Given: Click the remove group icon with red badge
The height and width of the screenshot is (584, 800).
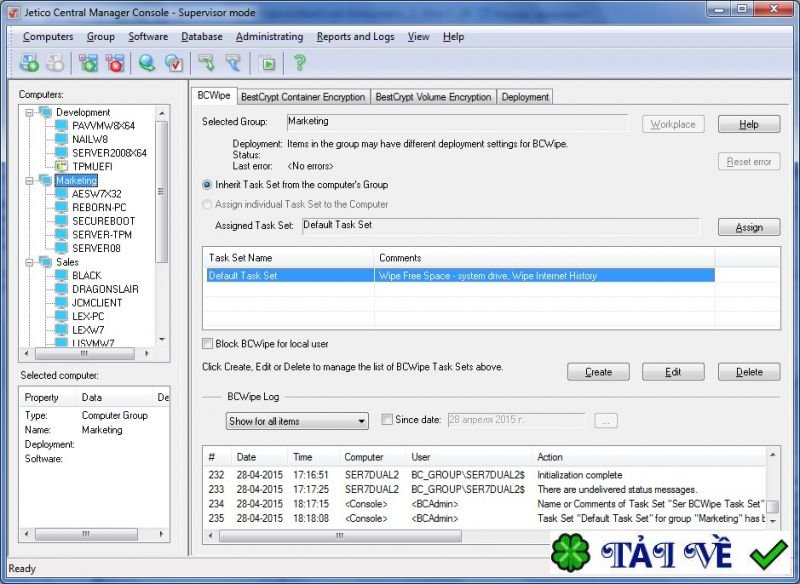Looking at the screenshot, I should pos(115,63).
